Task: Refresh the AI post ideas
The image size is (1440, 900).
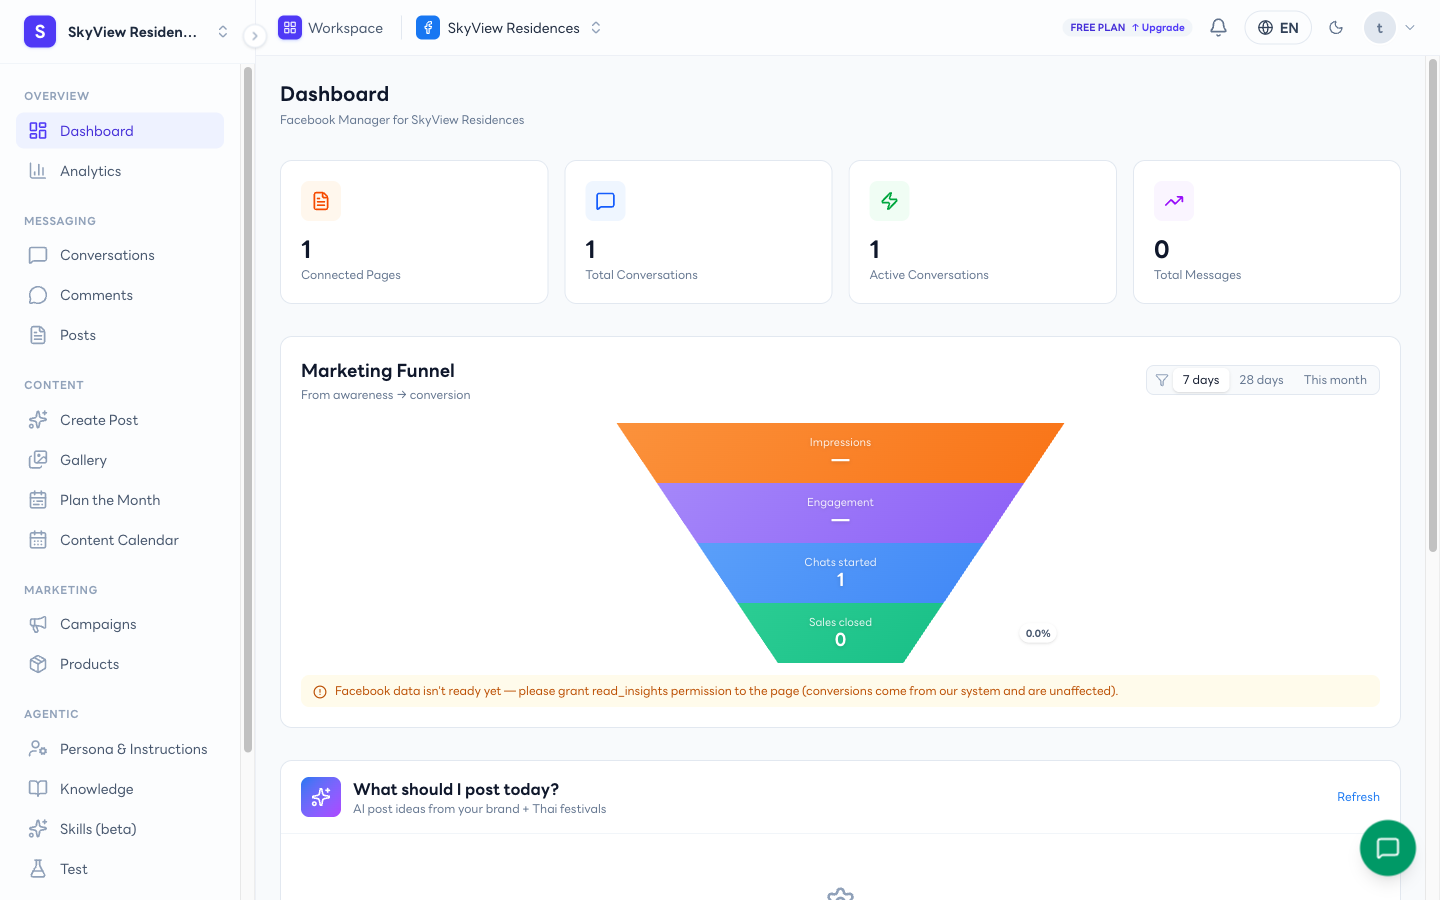Action: coord(1358,797)
